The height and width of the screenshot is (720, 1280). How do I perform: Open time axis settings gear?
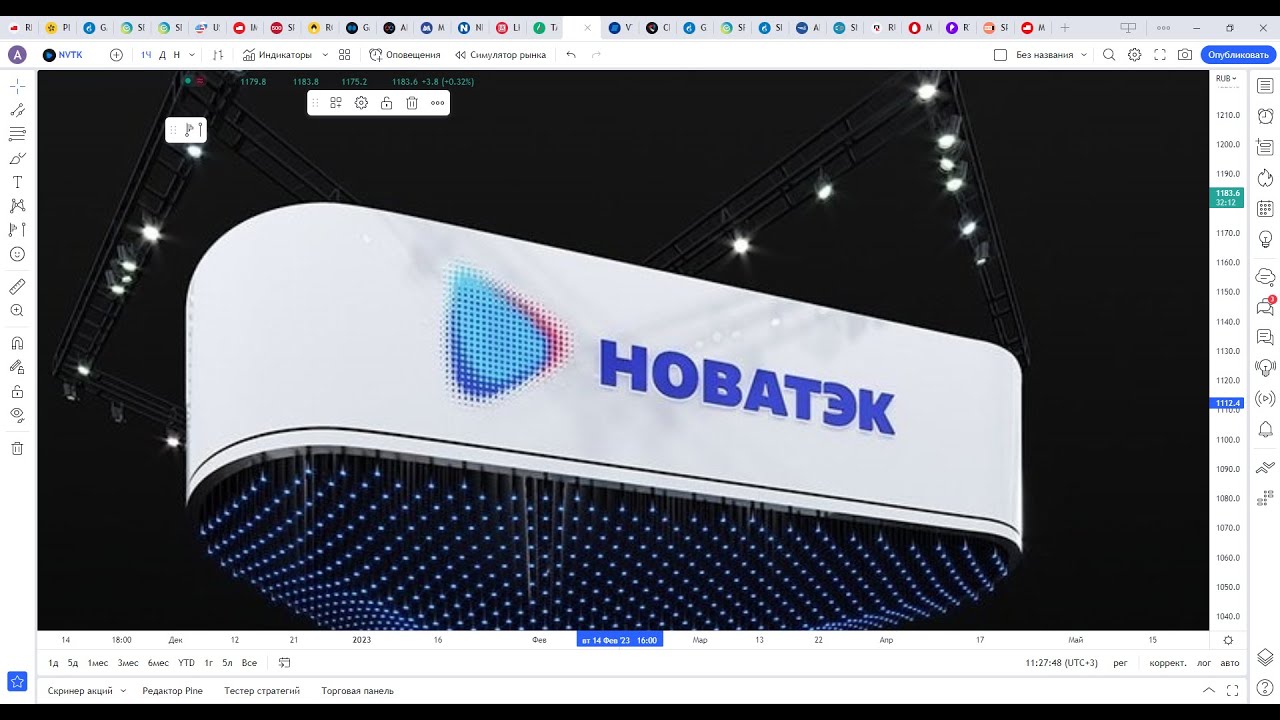click(x=1228, y=640)
